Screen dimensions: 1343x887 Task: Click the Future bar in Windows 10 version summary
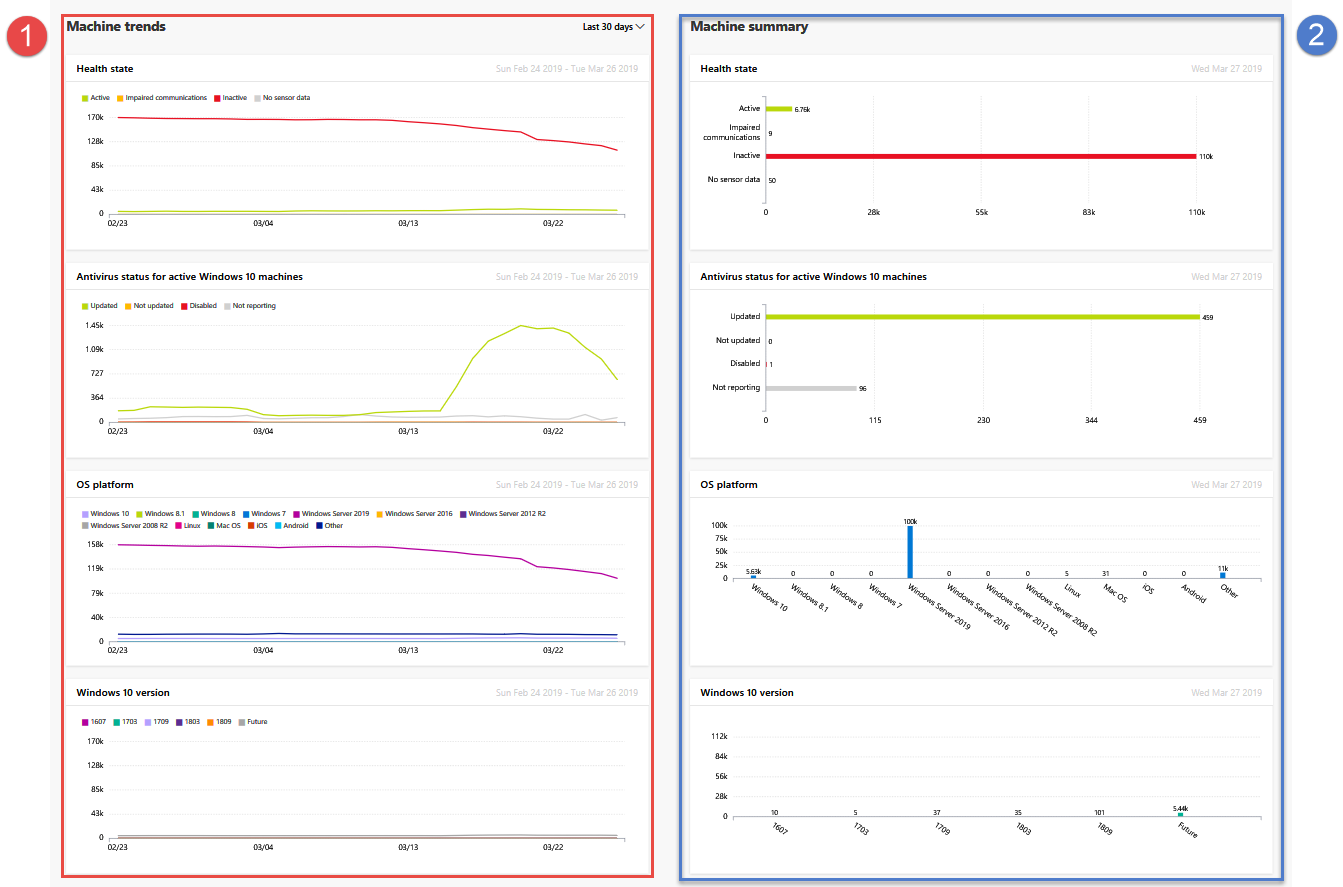pyautogui.click(x=1180, y=814)
